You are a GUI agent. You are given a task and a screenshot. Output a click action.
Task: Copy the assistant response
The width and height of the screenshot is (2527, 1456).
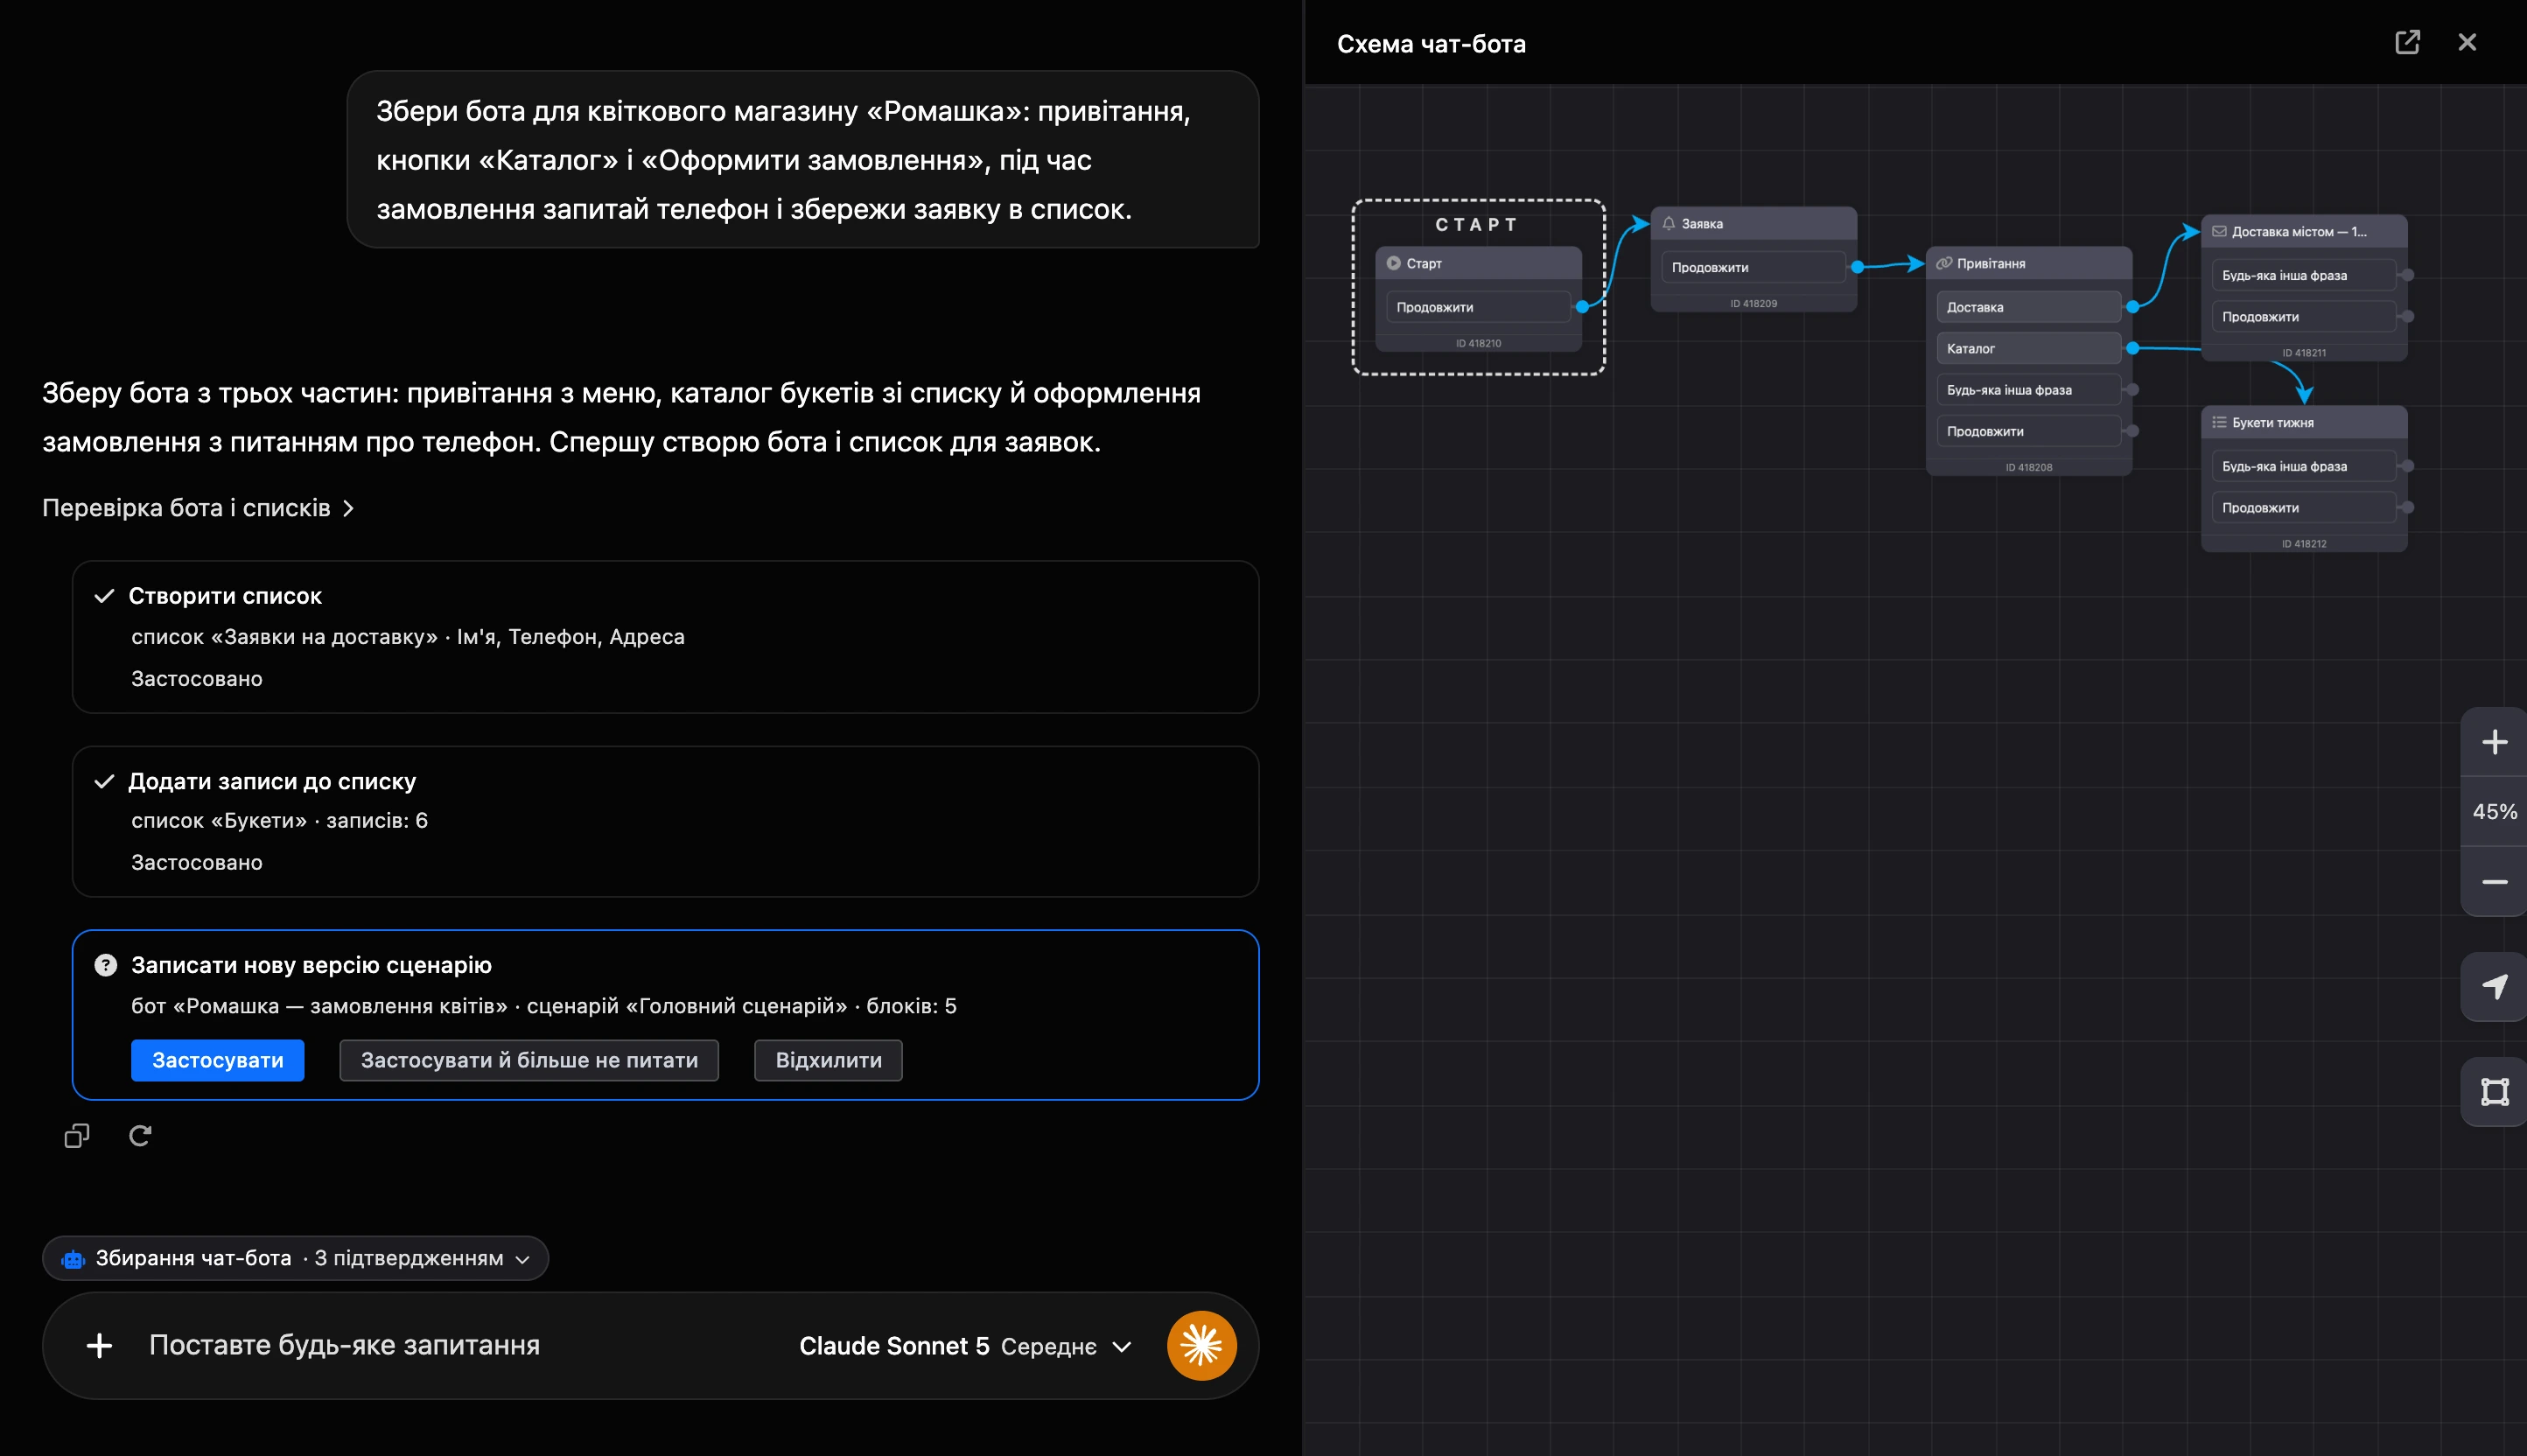click(77, 1136)
